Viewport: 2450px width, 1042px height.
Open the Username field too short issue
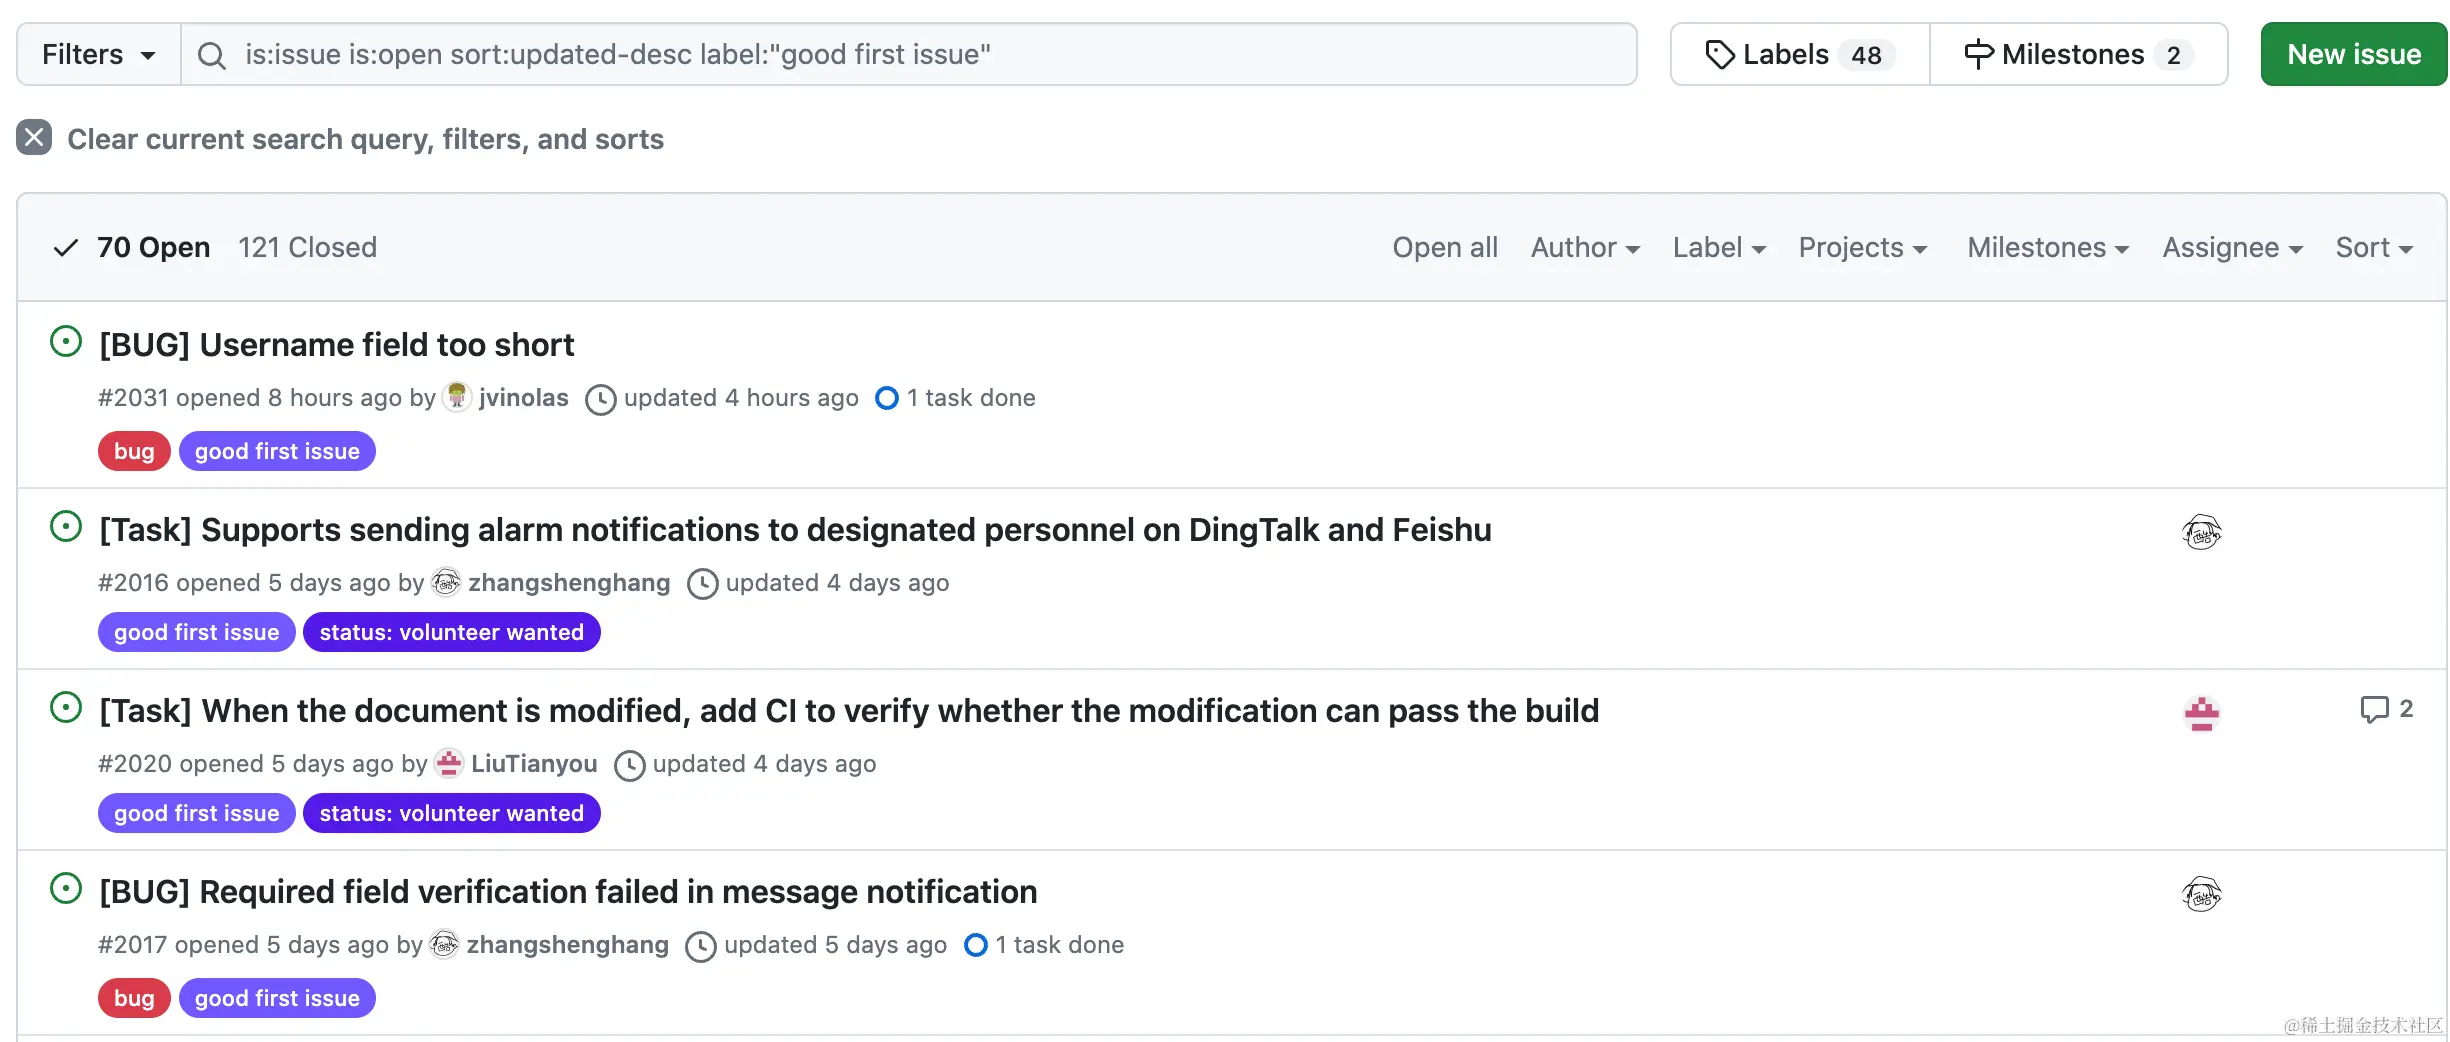(x=336, y=345)
